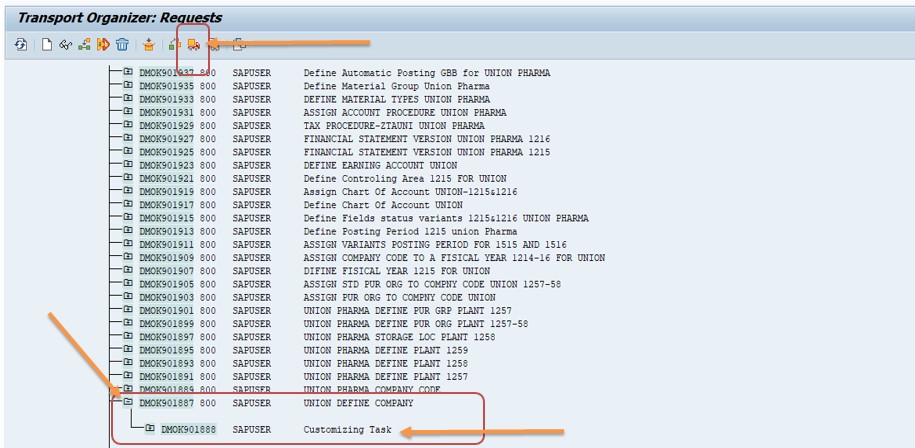The width and height of the screenshot is (915, 448).
Task: Create a new transport request
Action: pyautogui.click(x=46, y=44)
